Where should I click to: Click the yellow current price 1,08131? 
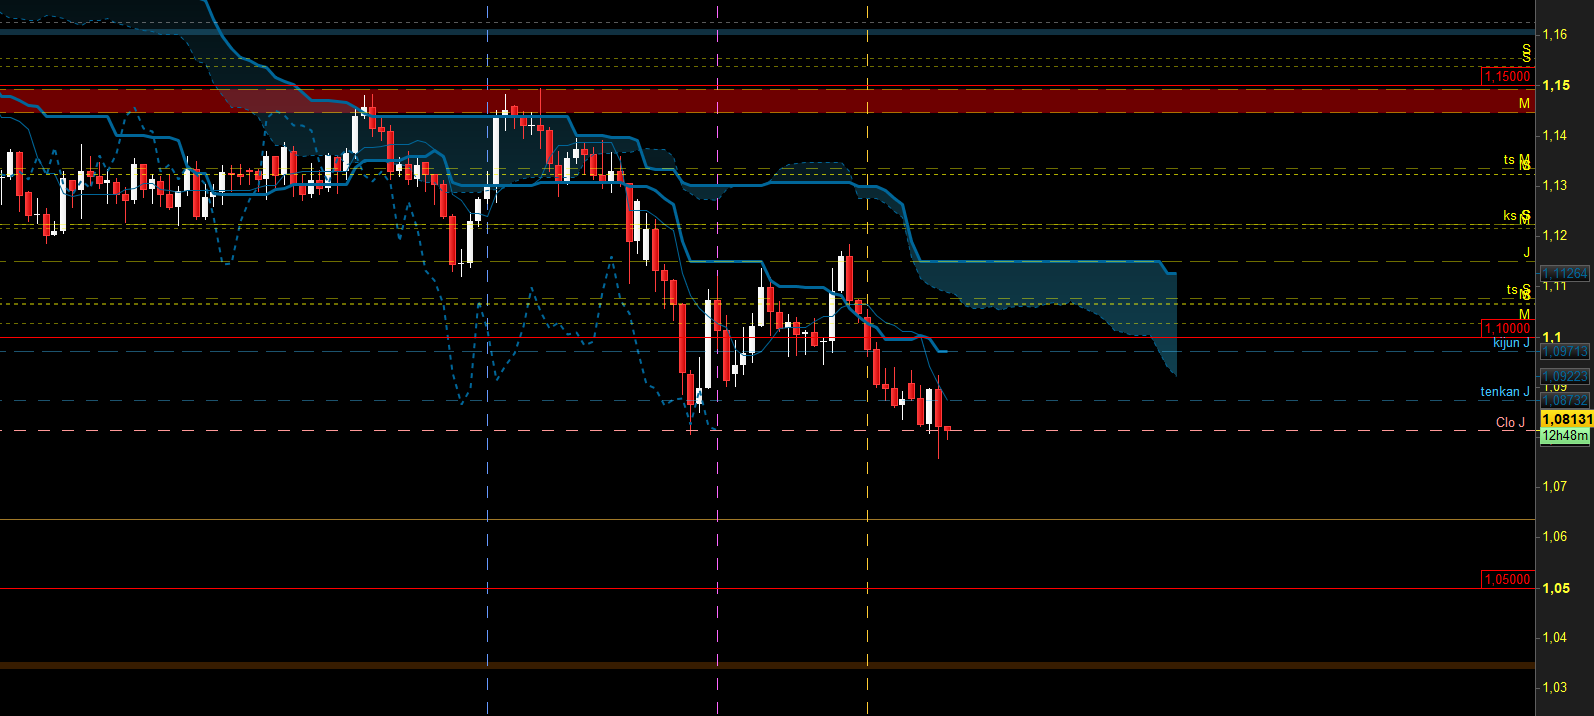click(1566, 419)
